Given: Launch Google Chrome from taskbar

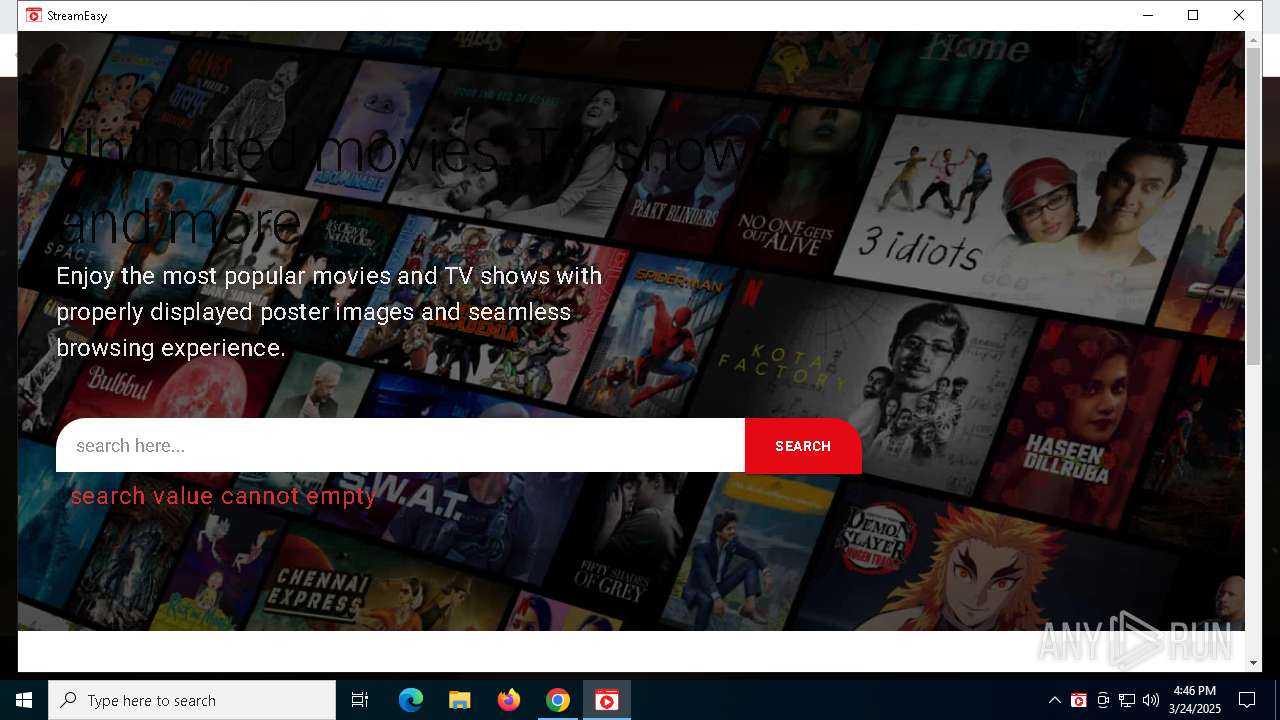Looking at the screenshot, I should [558, 700].
